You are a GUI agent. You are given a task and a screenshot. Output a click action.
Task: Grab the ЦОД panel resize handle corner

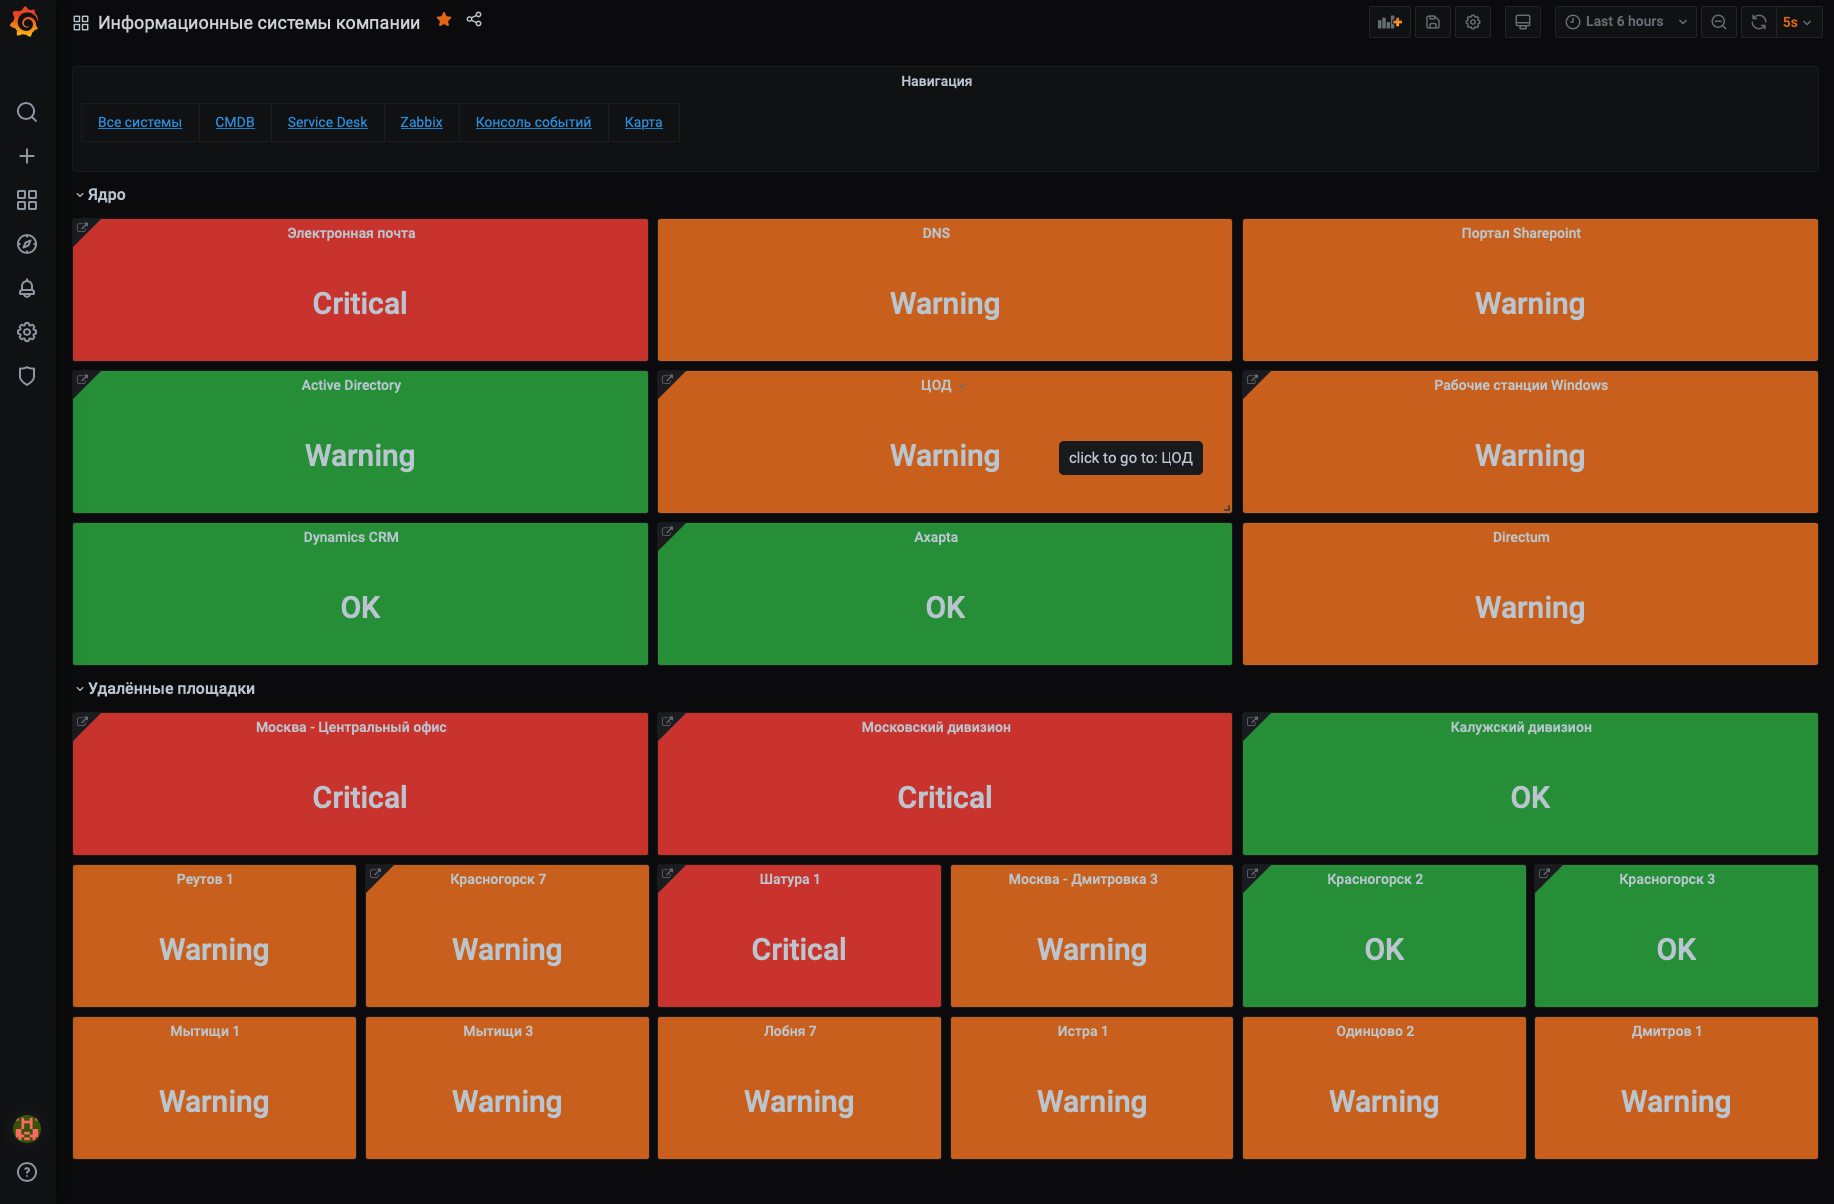1226,508
